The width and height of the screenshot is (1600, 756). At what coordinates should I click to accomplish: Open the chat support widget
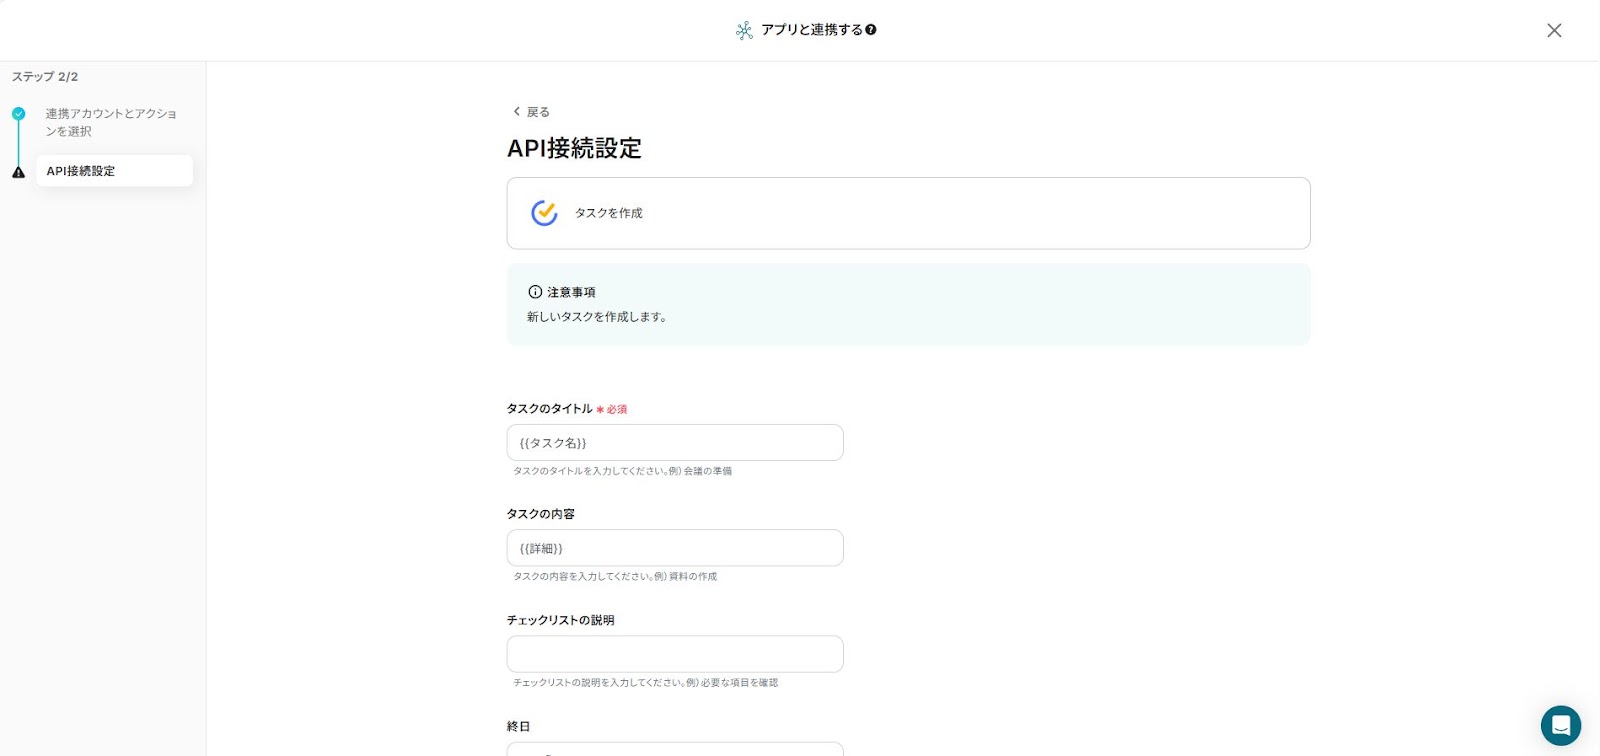[1560, 725]
